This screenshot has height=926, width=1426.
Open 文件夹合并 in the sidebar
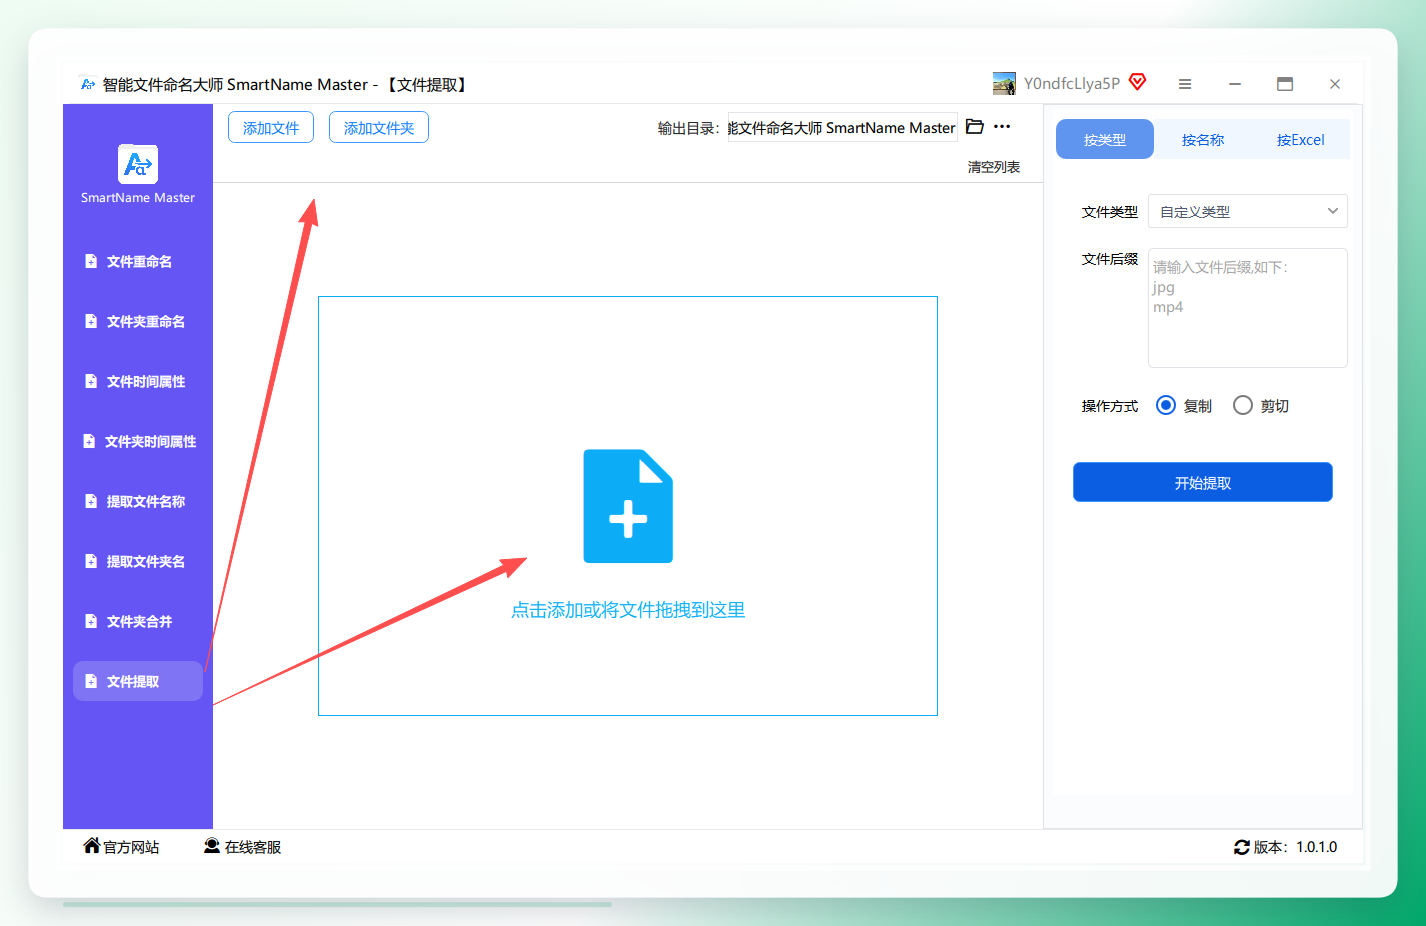coord(138,621)
